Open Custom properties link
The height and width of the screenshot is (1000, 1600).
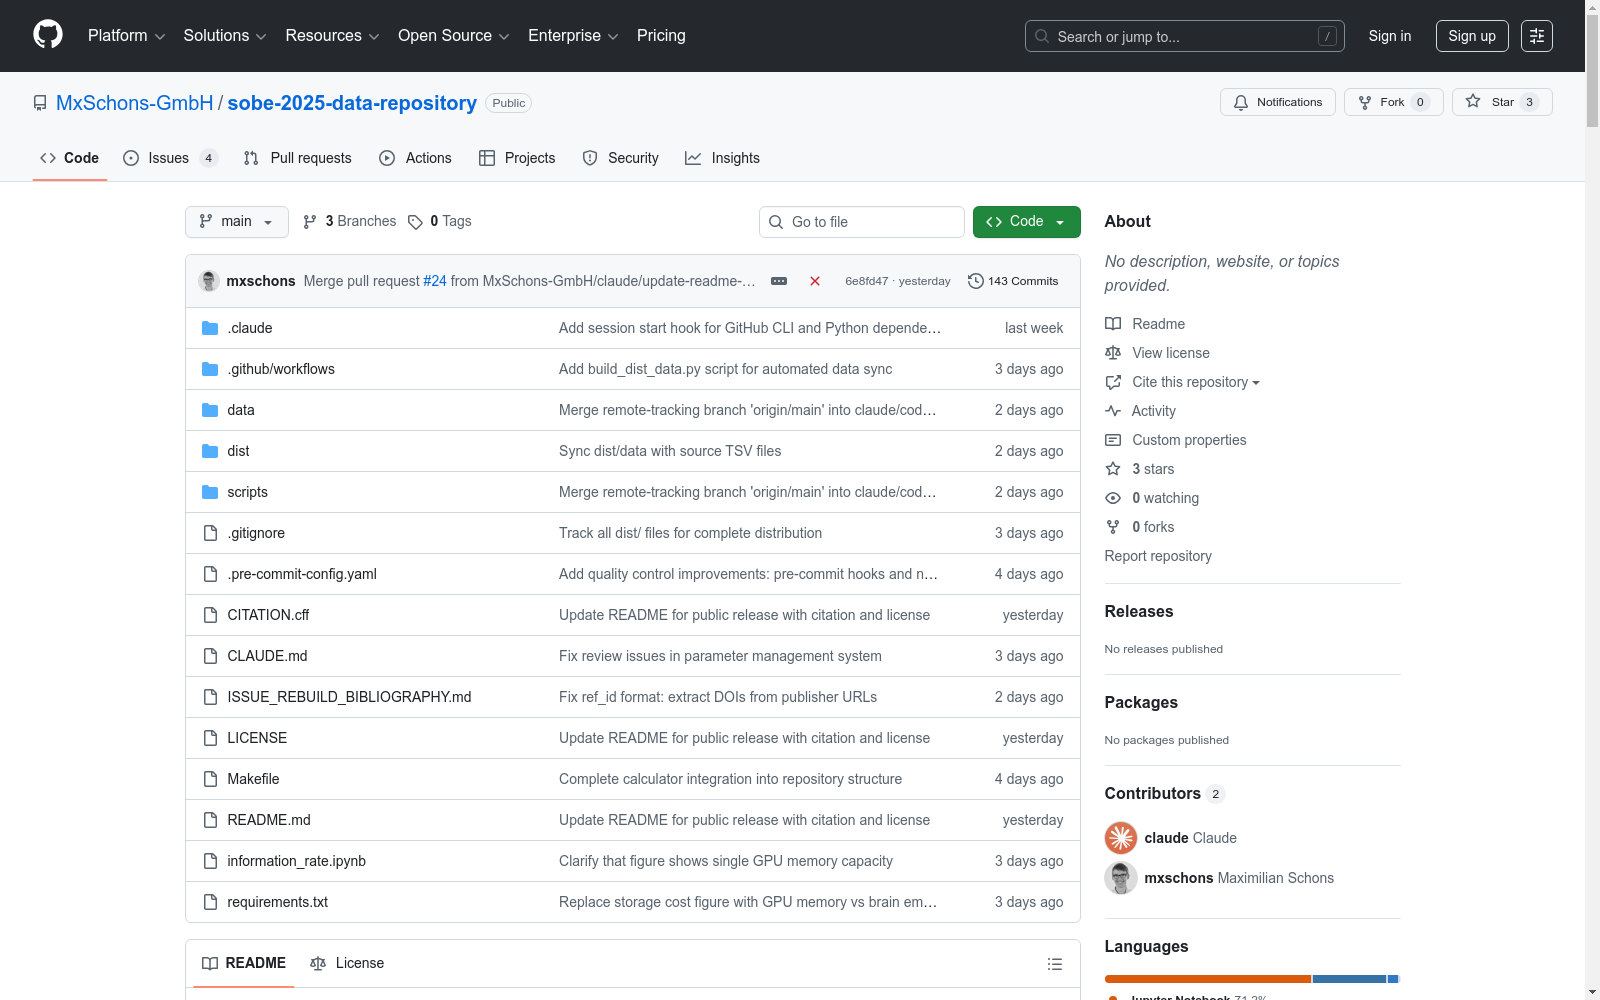click(1176, 440)
